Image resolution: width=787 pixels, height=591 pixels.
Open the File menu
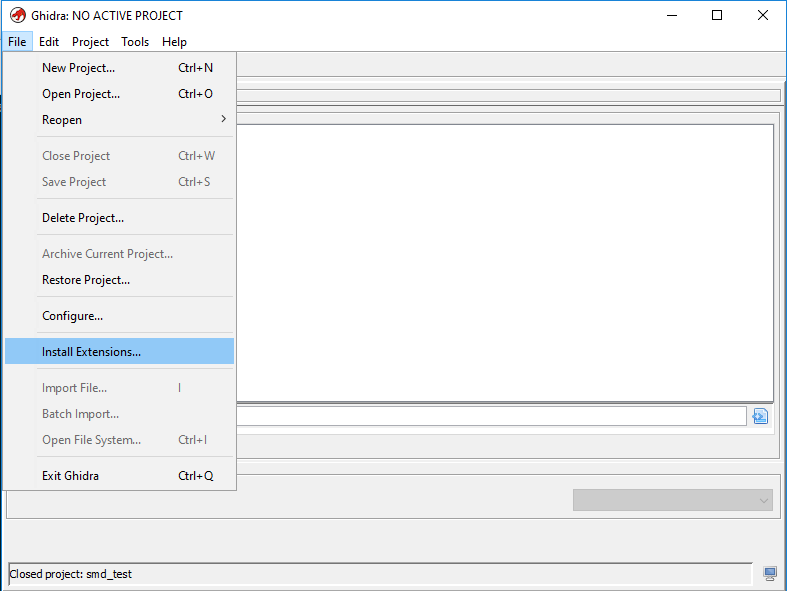[17, 42]
